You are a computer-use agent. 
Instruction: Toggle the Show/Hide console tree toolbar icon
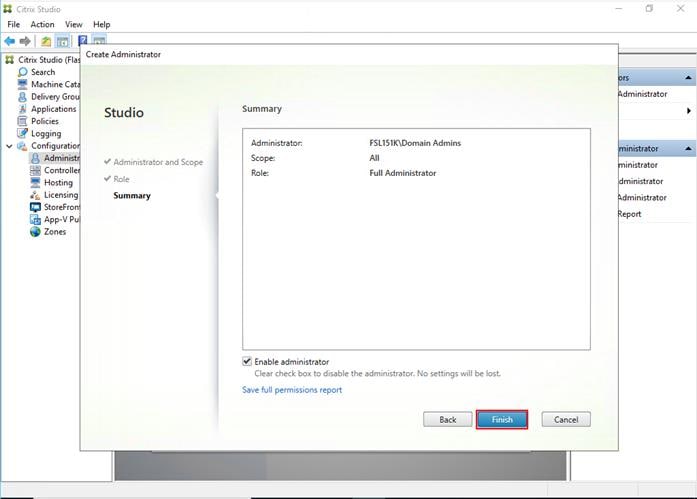63,42
